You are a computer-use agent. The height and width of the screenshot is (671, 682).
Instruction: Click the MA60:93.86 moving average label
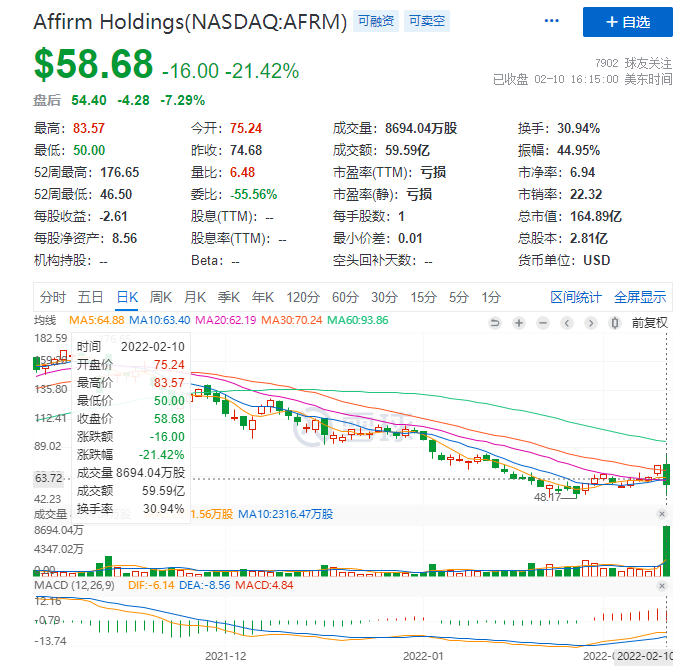pyautogui.click(x=358, y=320)
